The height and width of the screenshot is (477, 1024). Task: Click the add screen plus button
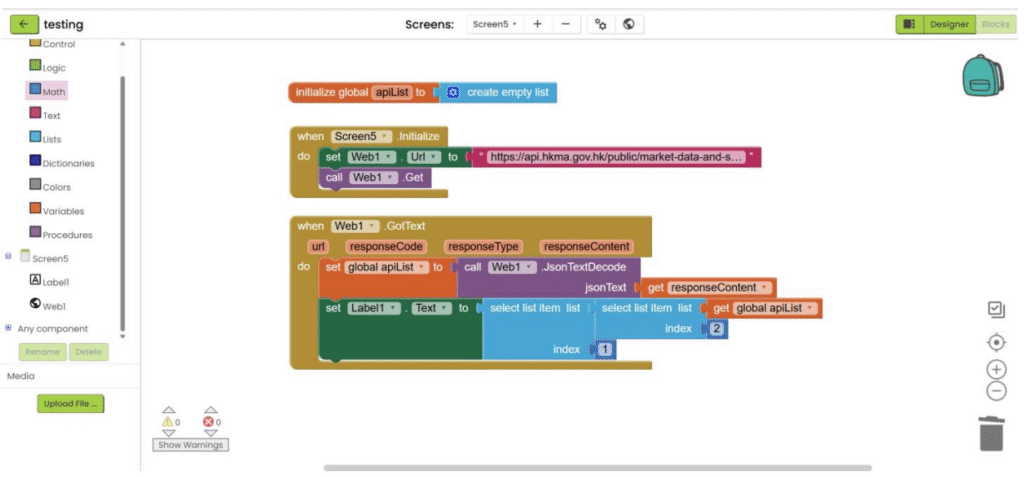point(537,24)
